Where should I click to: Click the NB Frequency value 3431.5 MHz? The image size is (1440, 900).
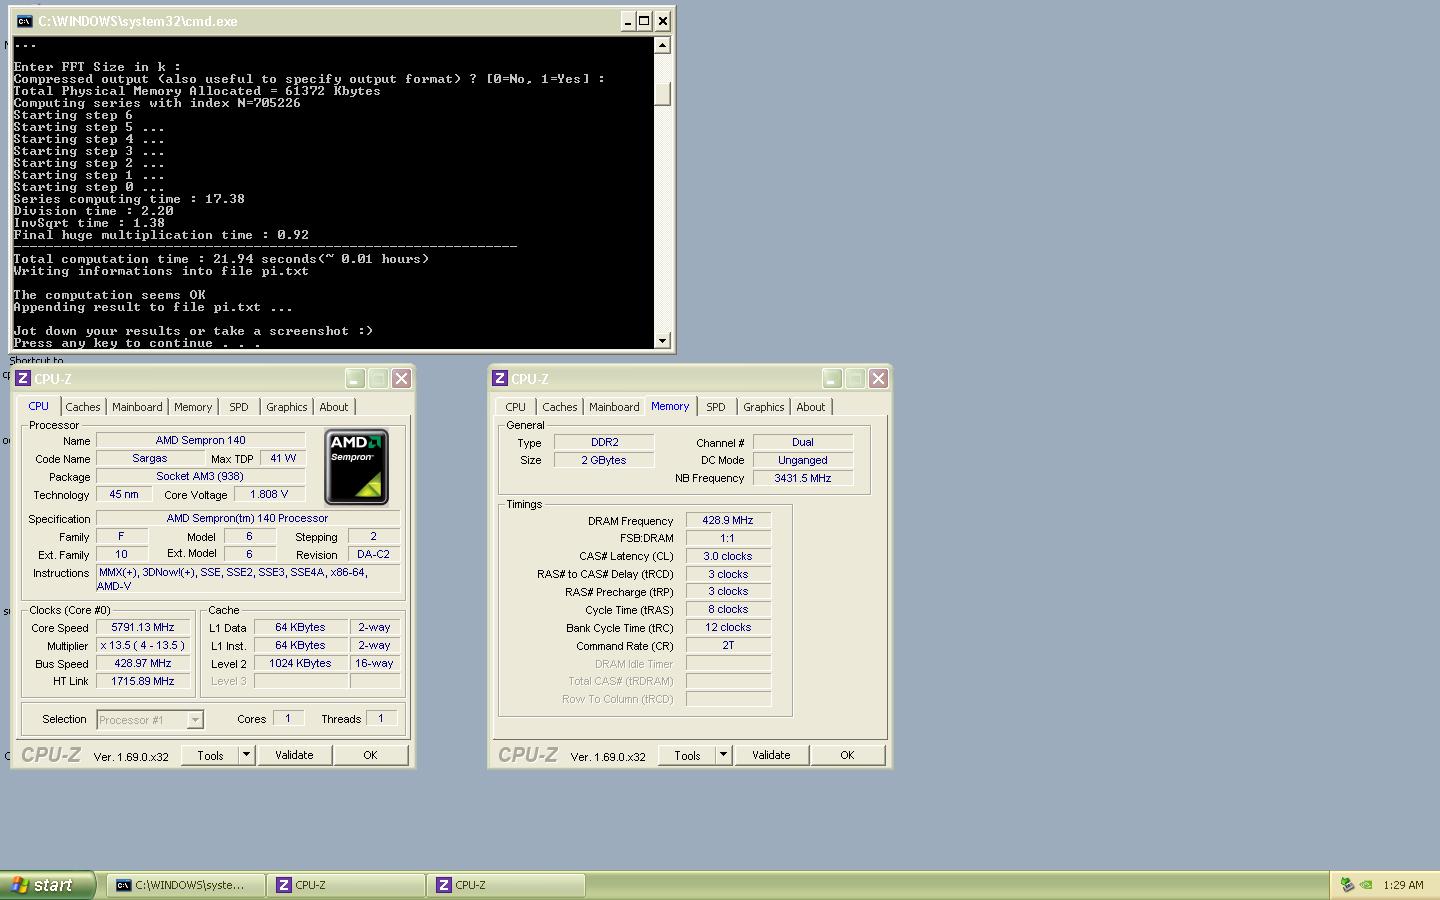(x=803, y=478)
